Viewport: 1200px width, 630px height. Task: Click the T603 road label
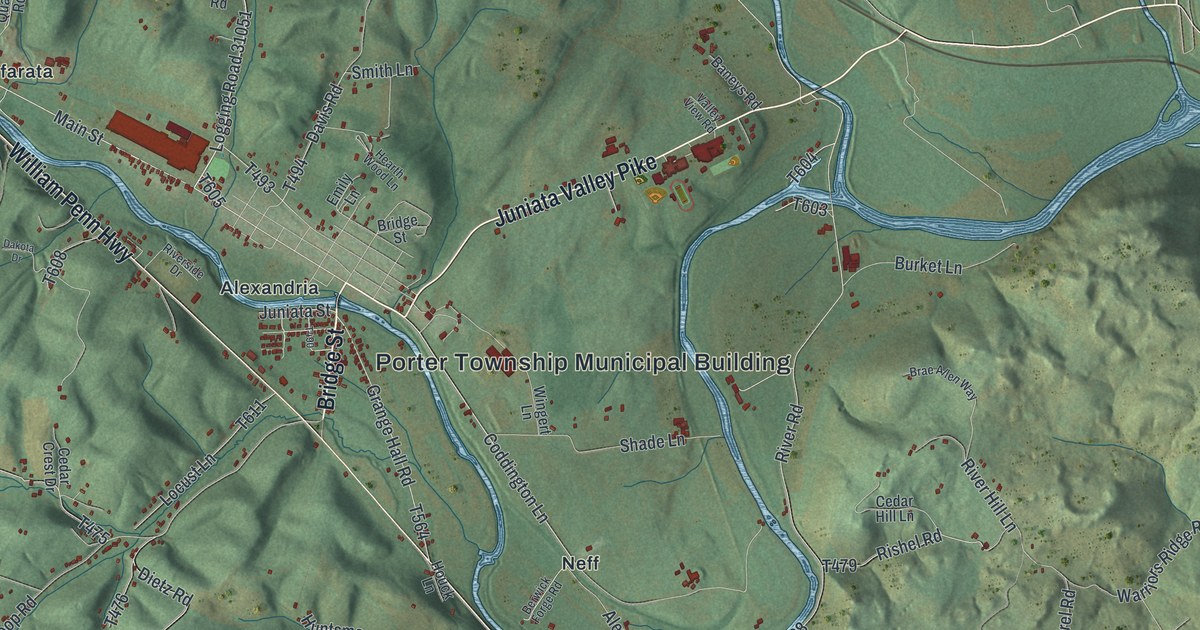[x=811, y=208]
